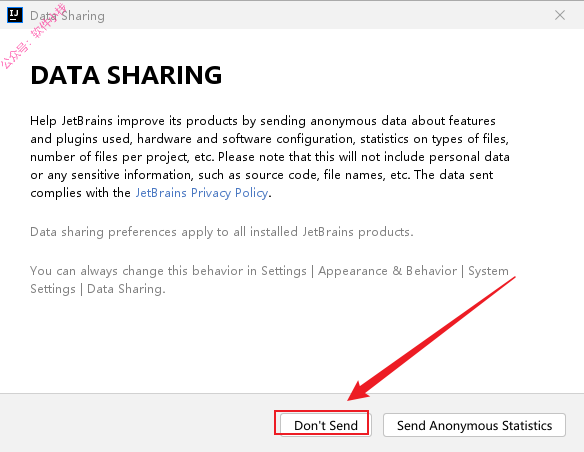Image resolution: width=584 pixels, height=452 pixels.
Task: Click the IntelliJ IDEA logo in title bar
Action: [x=15, y=15]
